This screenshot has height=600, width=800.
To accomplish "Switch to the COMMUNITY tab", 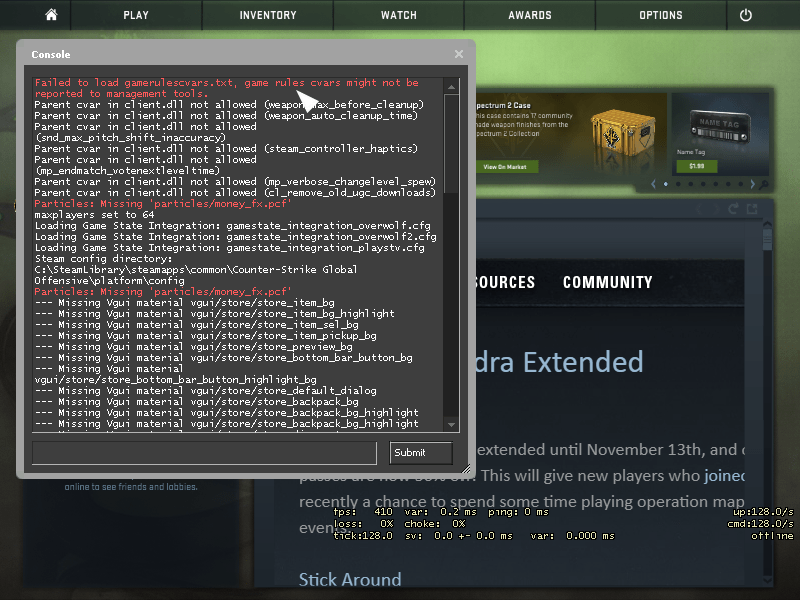I will coord(607,282).
